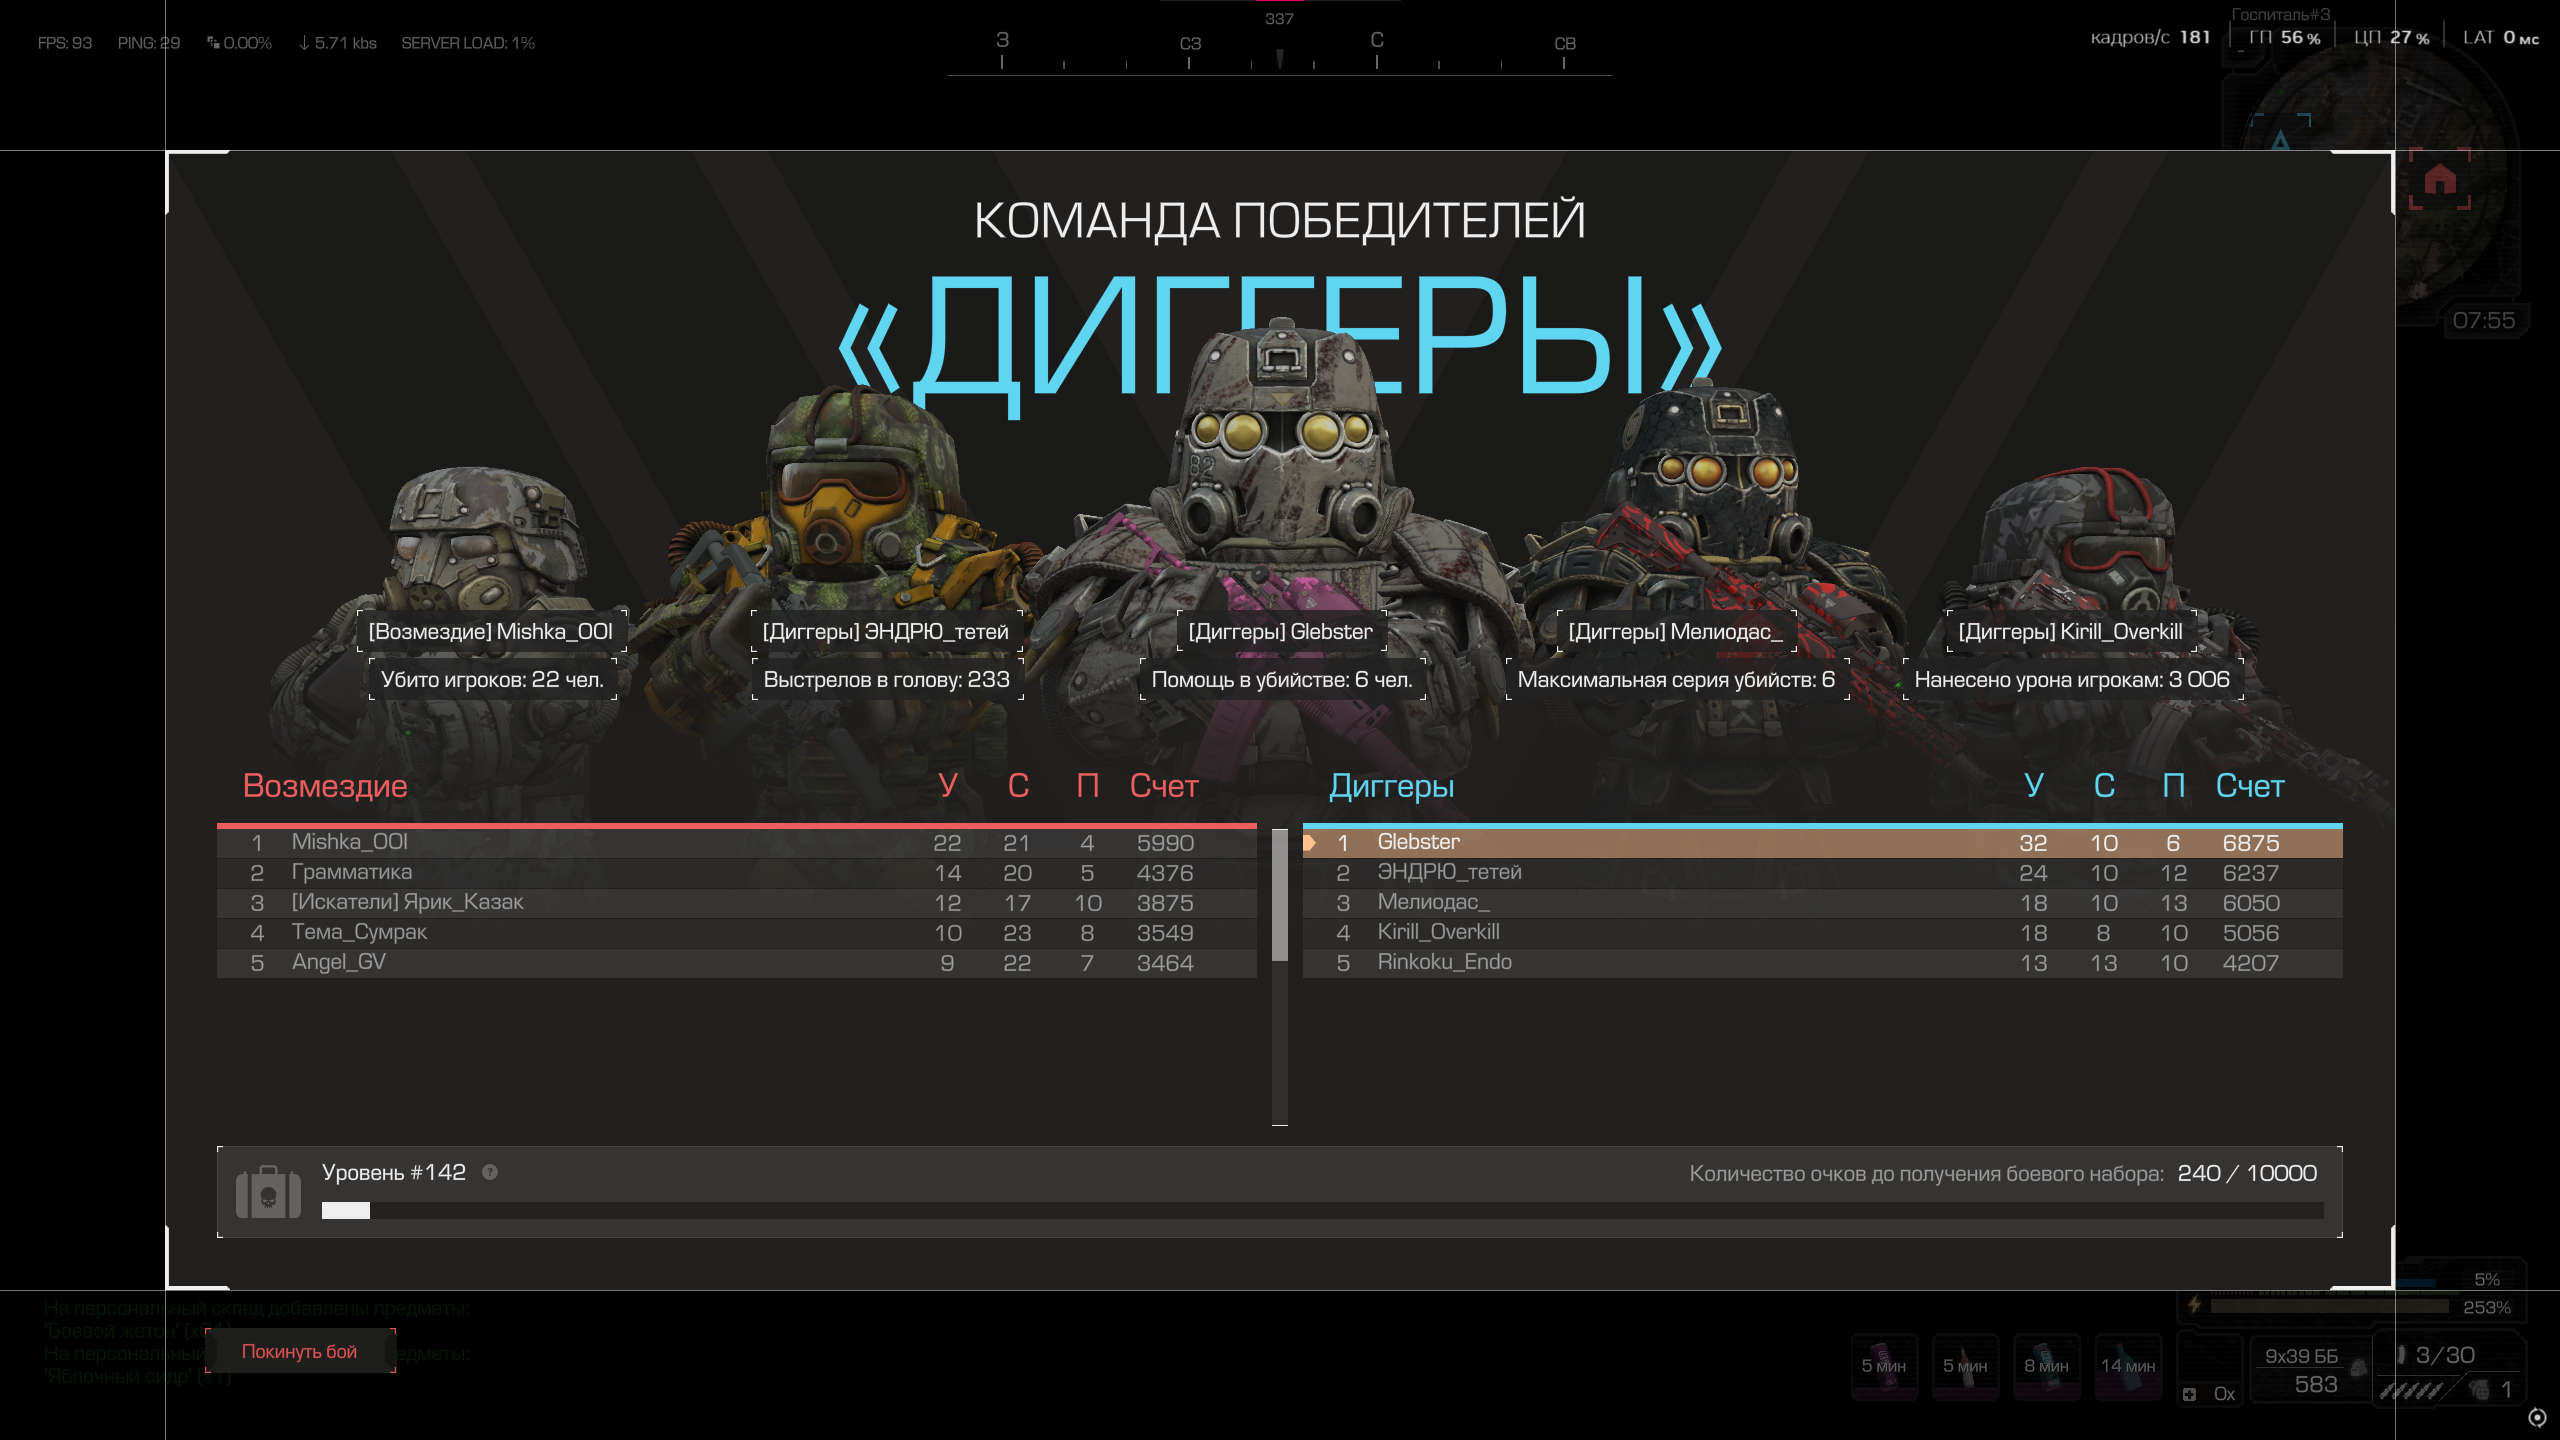Click the 240 / 10000 points counter
The image size is (2560, 1440).
point(2247,1173)
